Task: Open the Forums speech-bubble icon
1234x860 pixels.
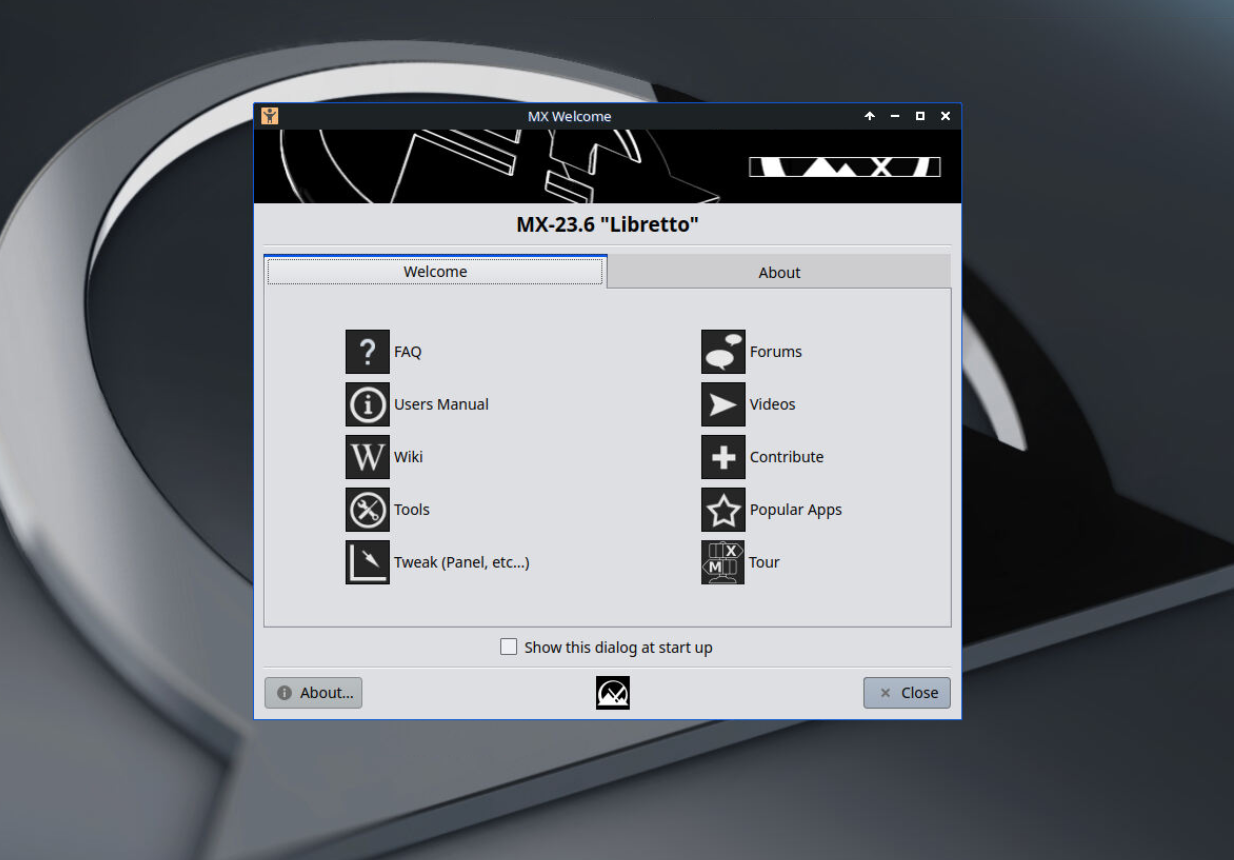Action: 722,351
